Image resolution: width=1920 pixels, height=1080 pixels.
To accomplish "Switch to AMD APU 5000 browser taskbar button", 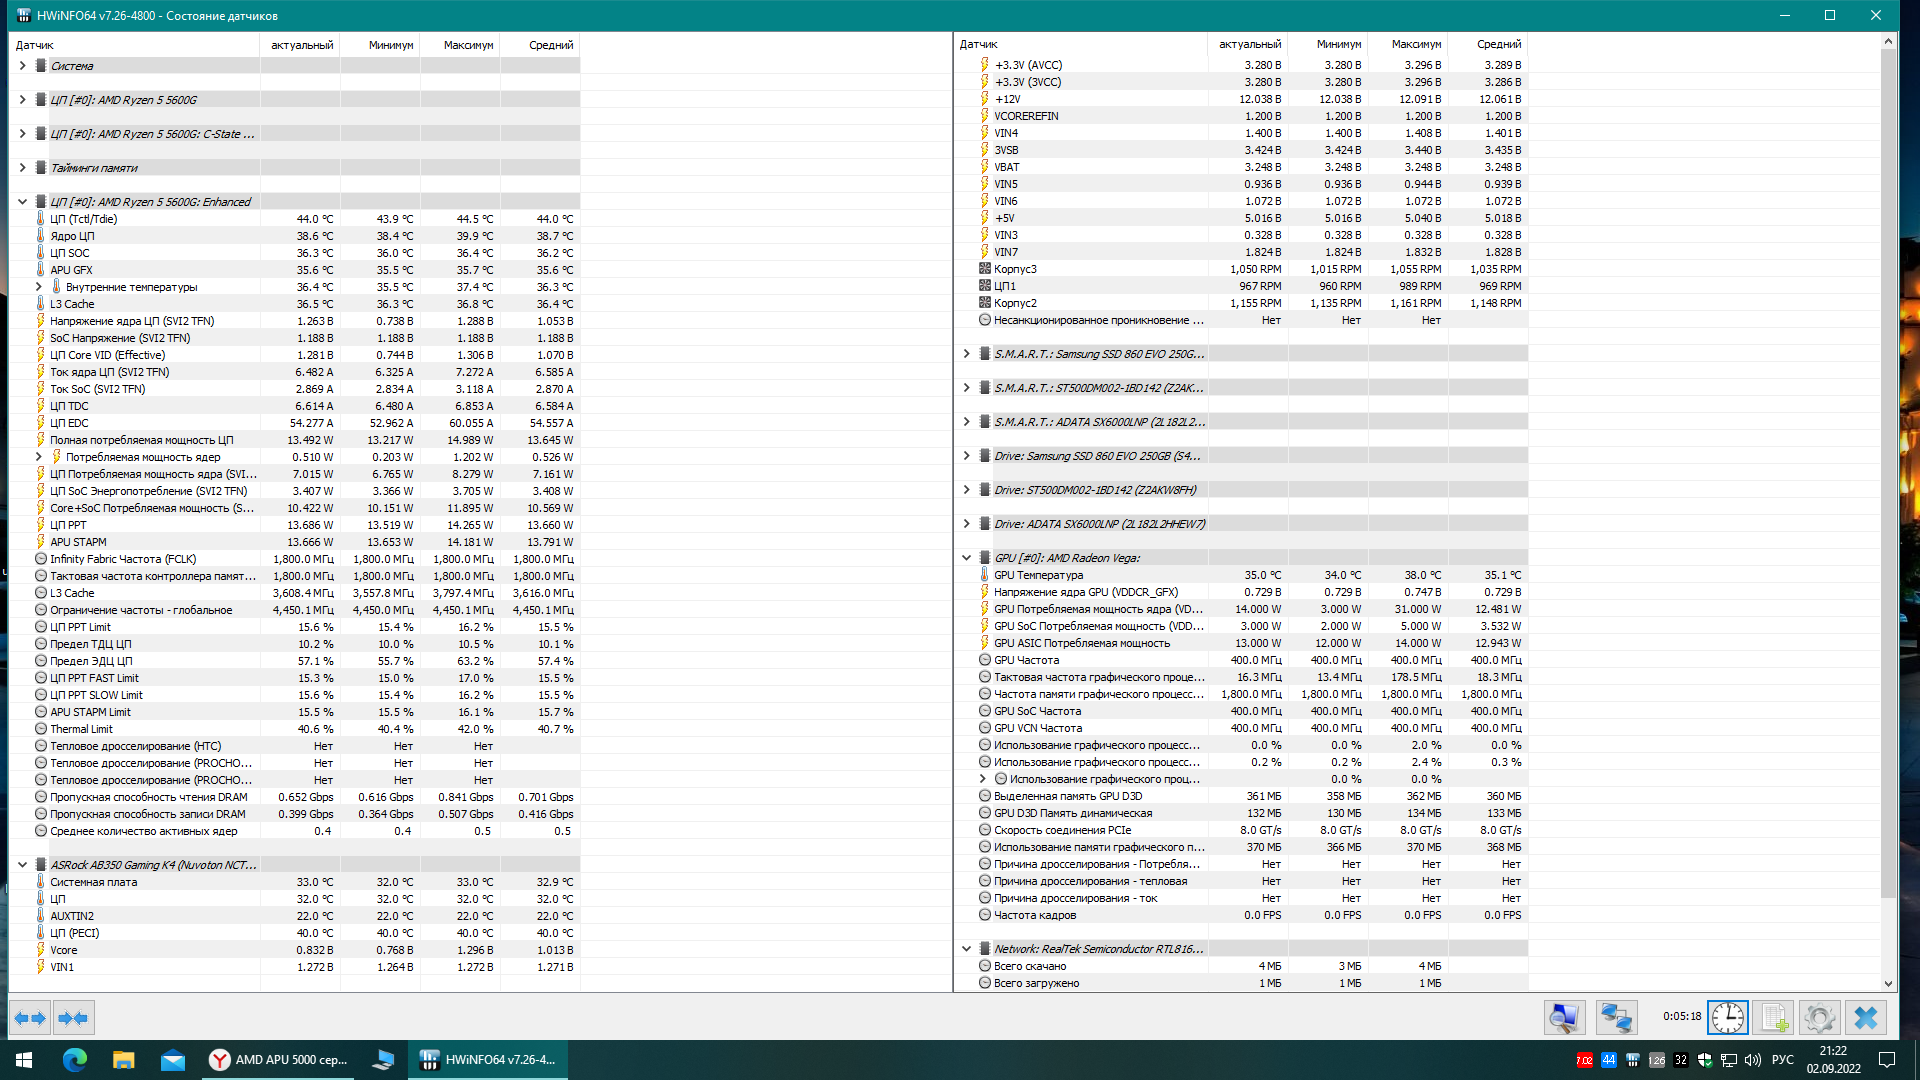I will 279,1060.
